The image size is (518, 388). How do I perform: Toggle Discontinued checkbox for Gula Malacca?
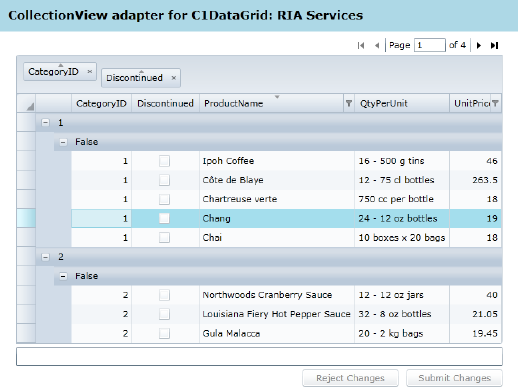[164, 333]
